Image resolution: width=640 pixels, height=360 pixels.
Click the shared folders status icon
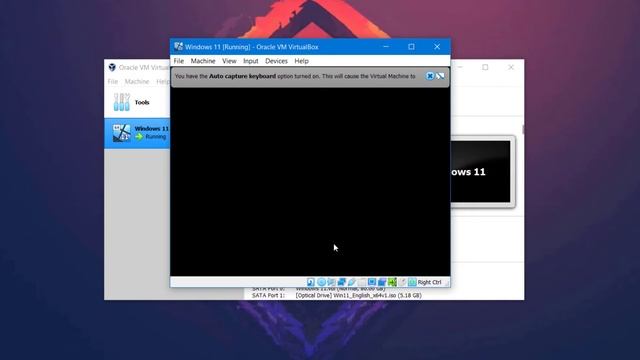(362, 282)
